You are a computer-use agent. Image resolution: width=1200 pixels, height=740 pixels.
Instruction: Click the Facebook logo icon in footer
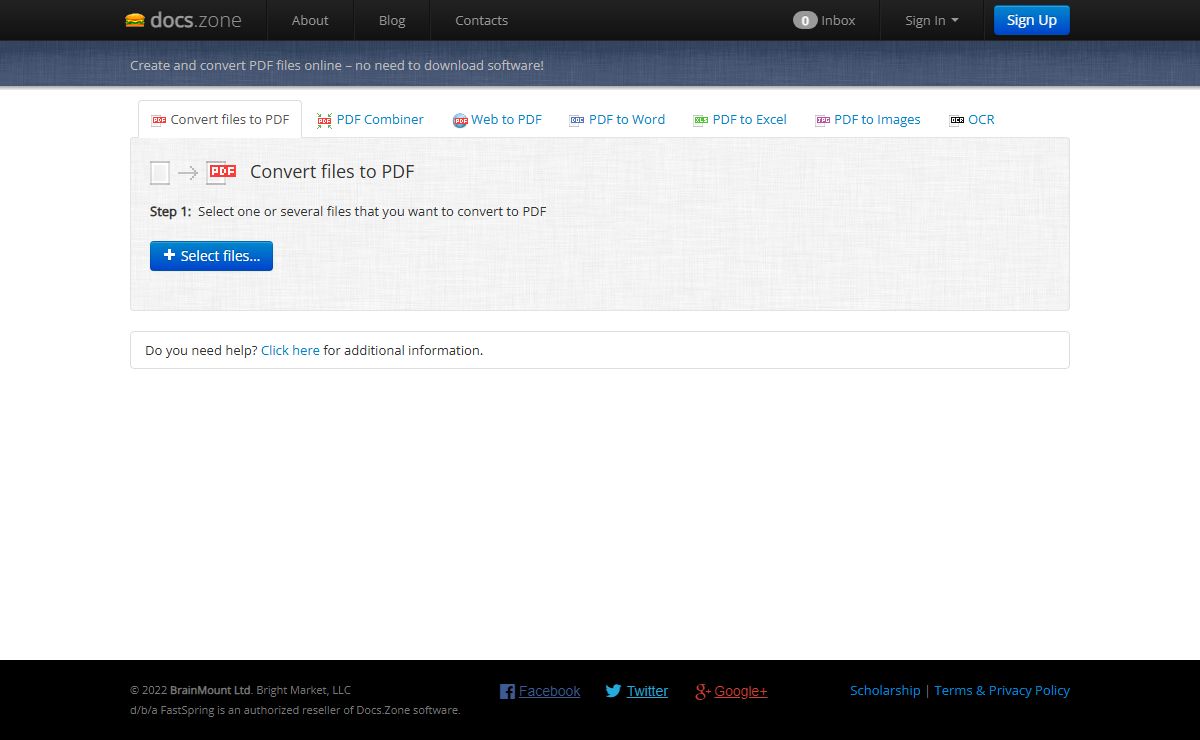(x=507, y=691)
